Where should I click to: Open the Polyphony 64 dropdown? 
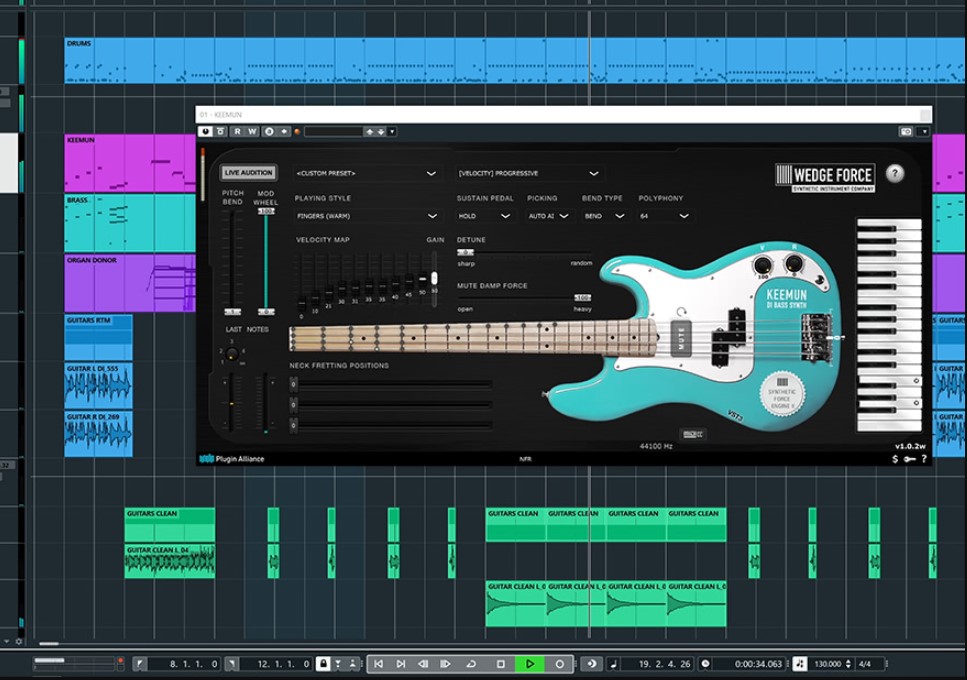coord(664,216)
